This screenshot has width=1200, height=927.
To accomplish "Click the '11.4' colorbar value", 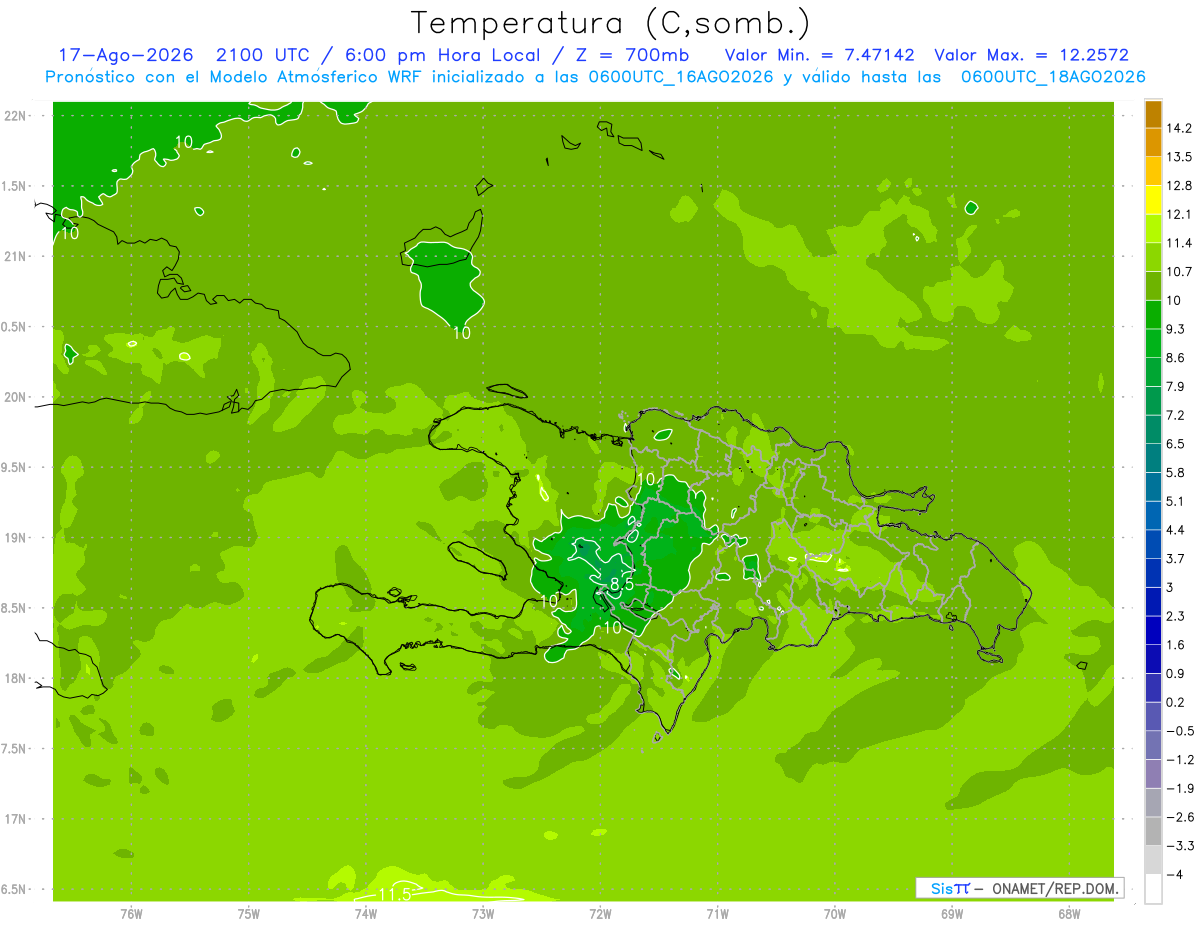I will click(x=1179, y=243).
